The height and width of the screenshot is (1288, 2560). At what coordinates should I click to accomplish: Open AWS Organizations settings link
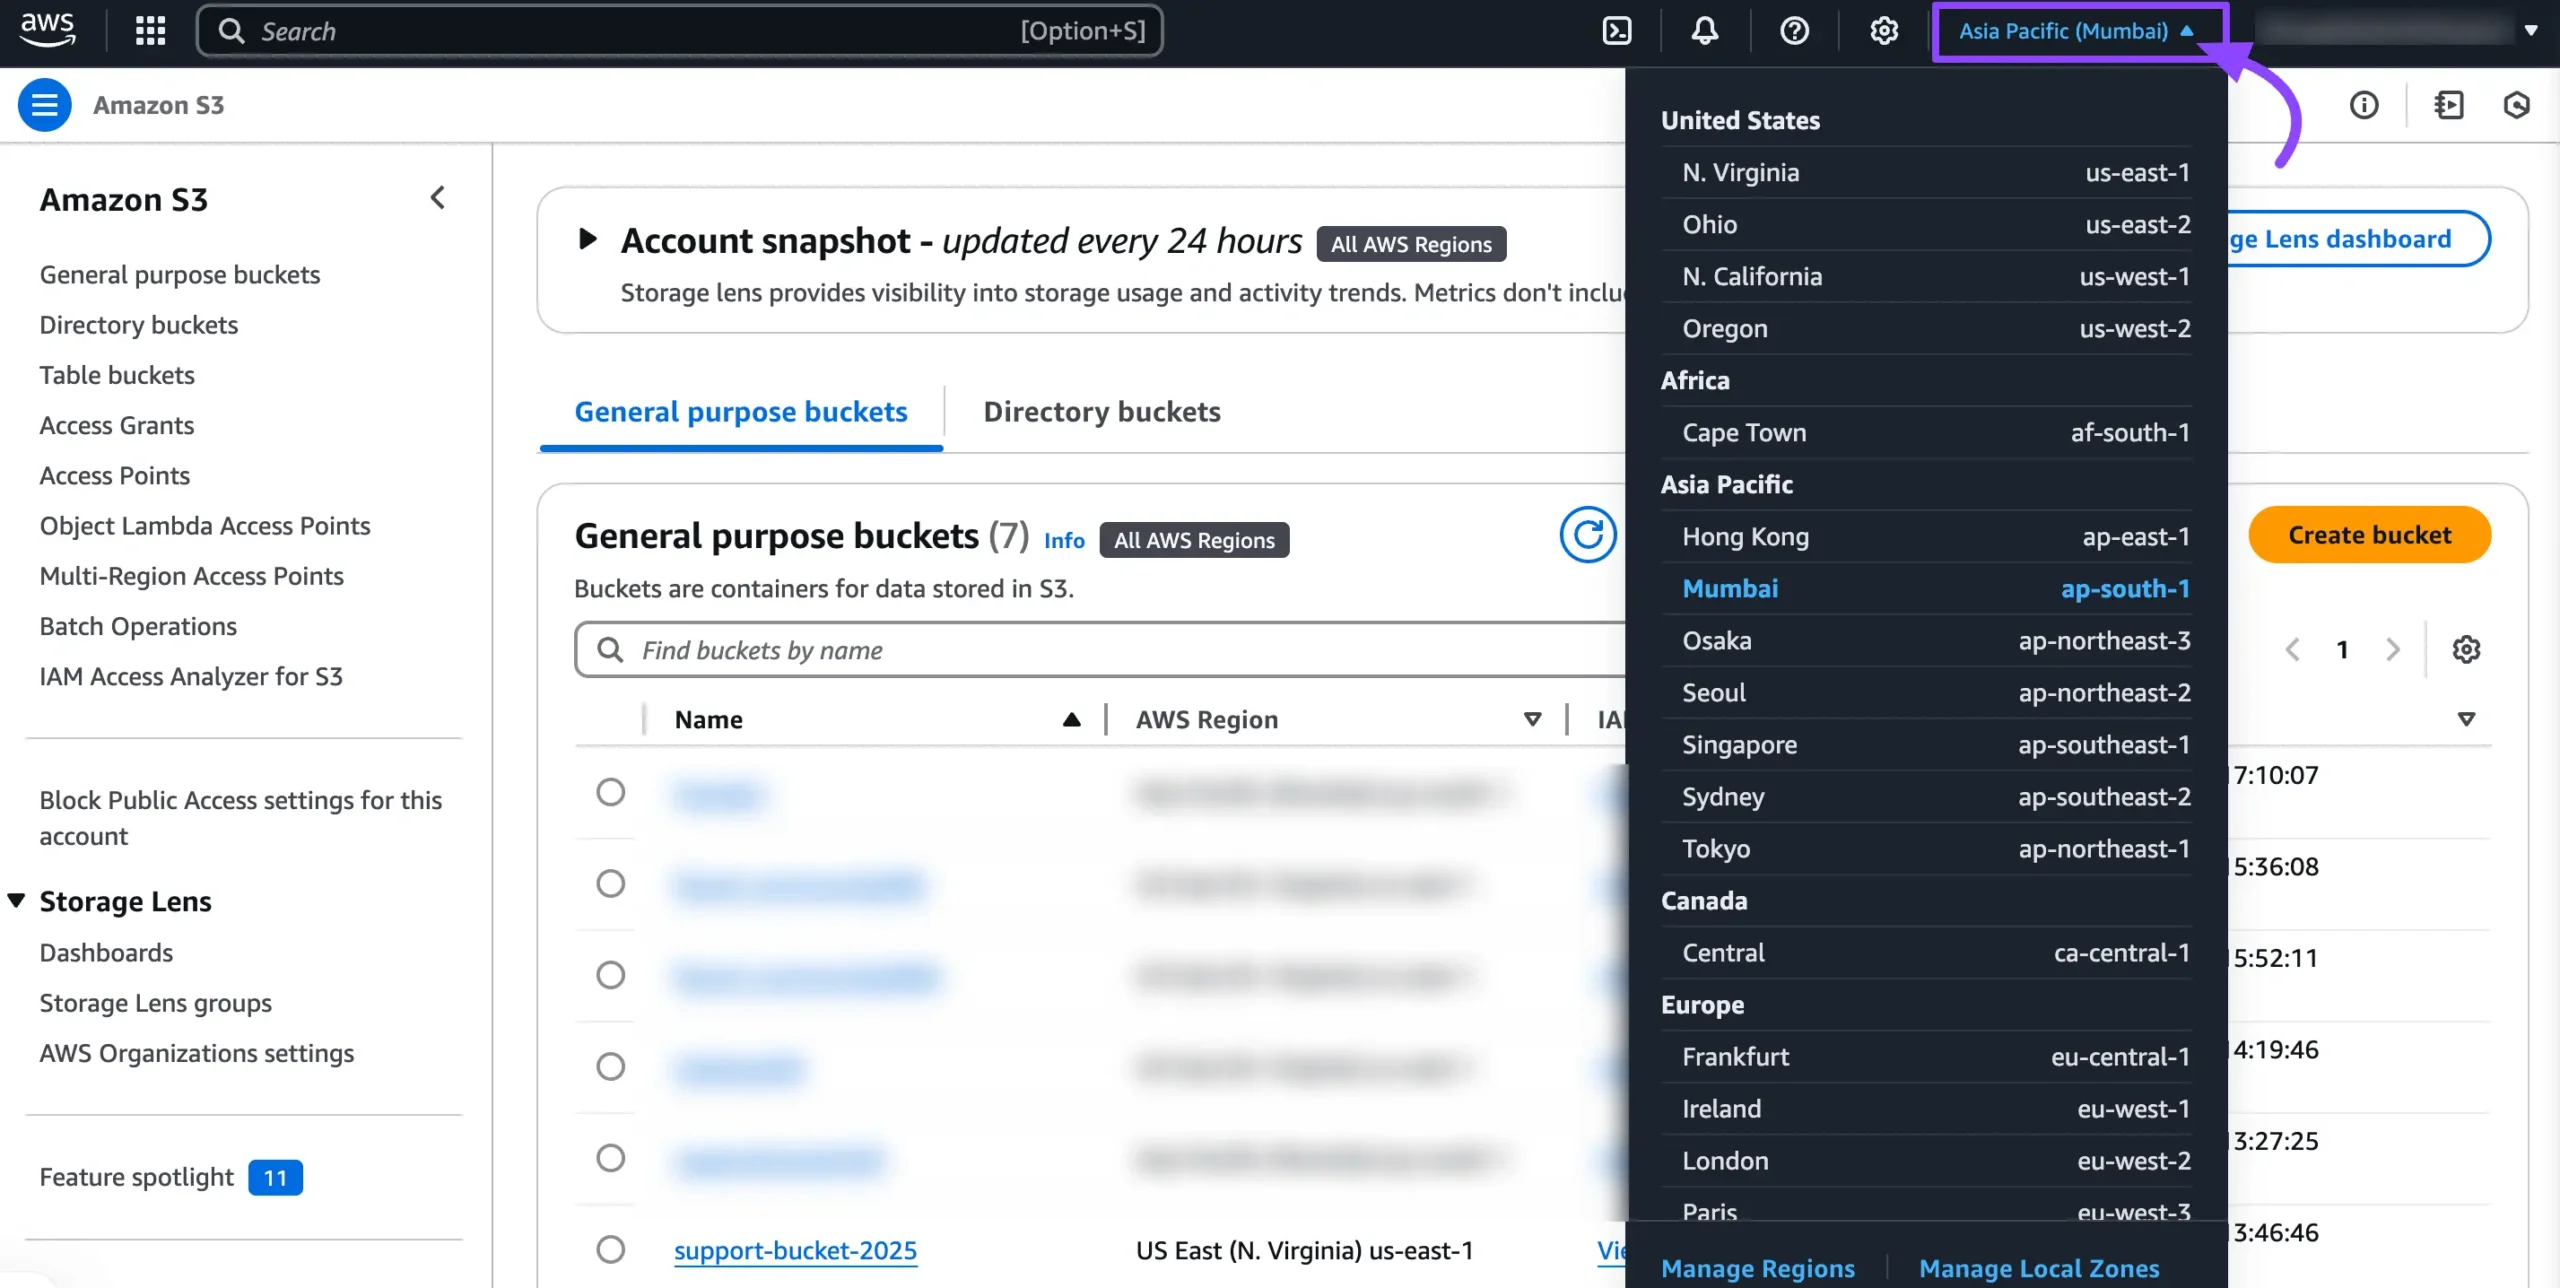(x=197, y=1054)
